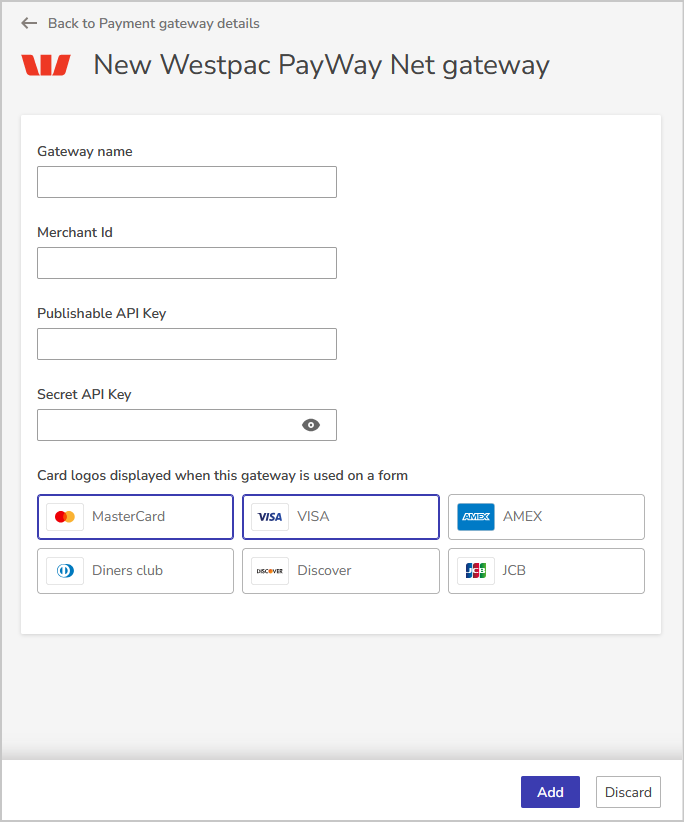Image resolution: width=684 pixels, height=822 pixels.
Task: Enable the Diners club card option
Action: tap(135, 571)
